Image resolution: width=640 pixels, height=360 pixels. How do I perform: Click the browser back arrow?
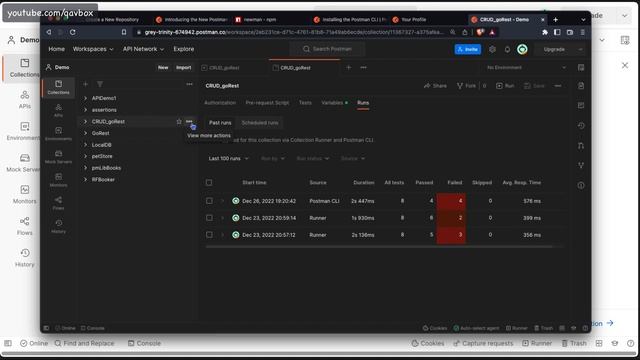click(x=49, y=32)
